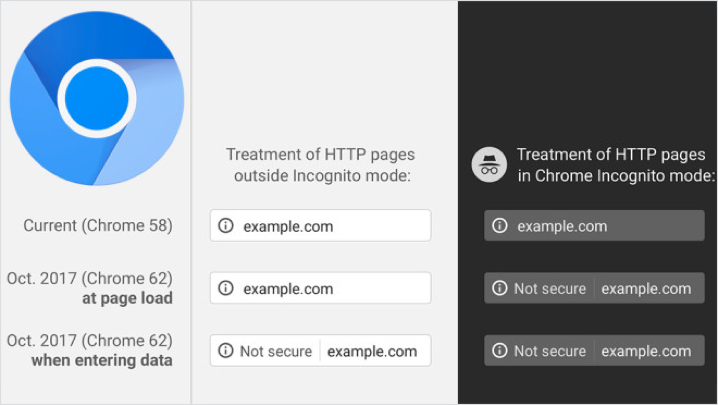This screenshot has height=405, width=718.
Task: Click info icon in dark Chrome 58 address bar
Action: [x=500, y=226]
